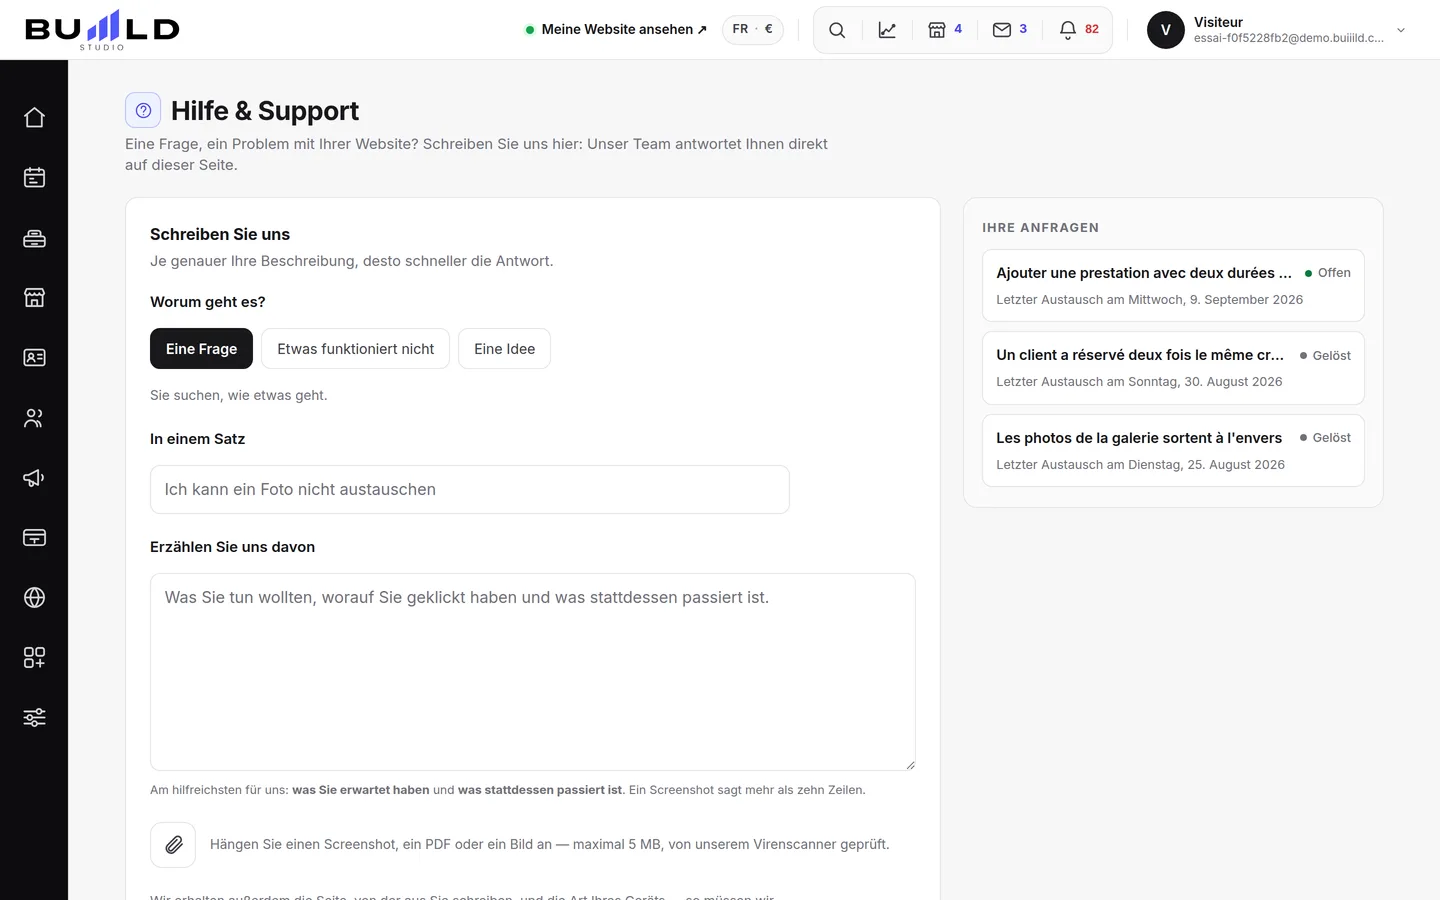Open the add-ons grid plus sidebar icon

coord(34,658)
